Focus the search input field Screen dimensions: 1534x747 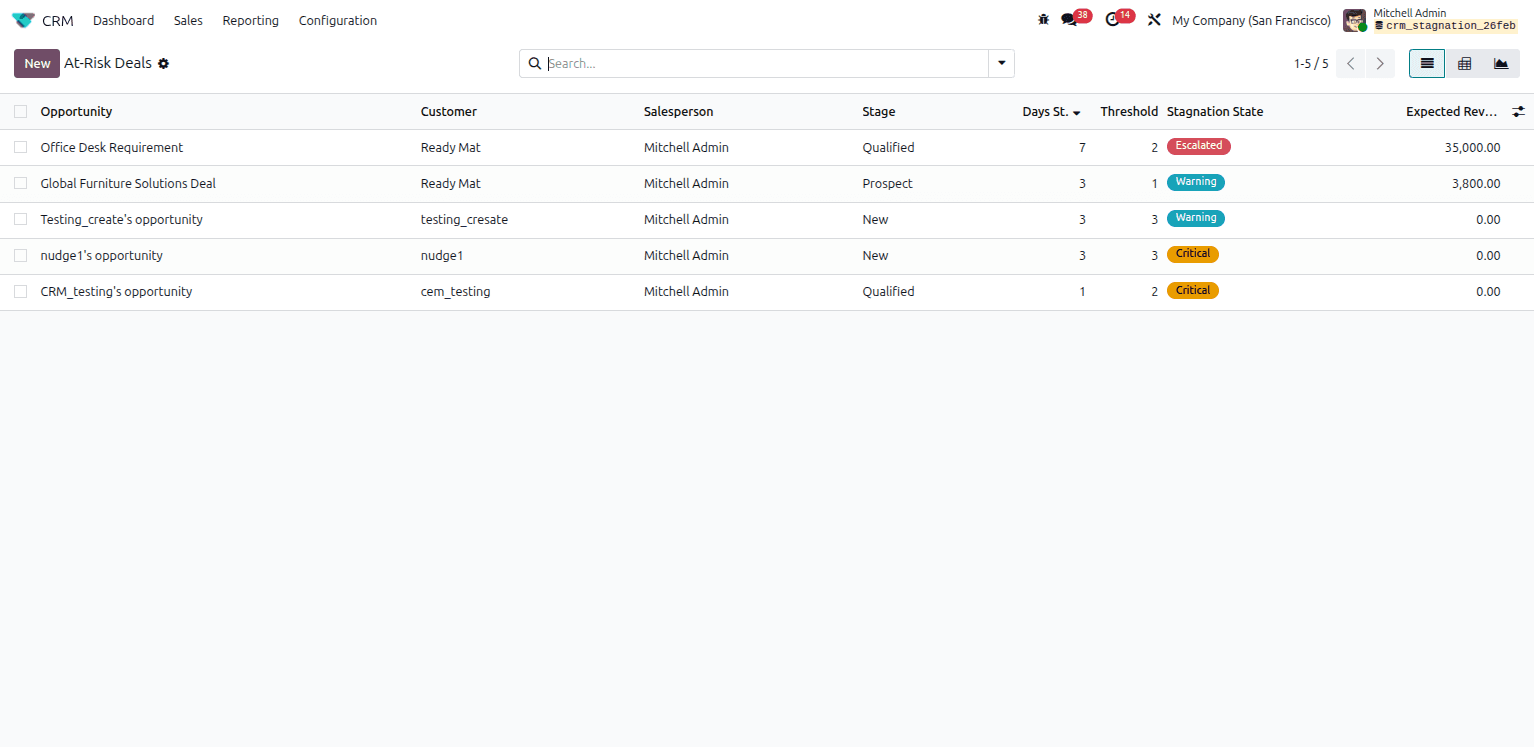click(x=765, y=63)
